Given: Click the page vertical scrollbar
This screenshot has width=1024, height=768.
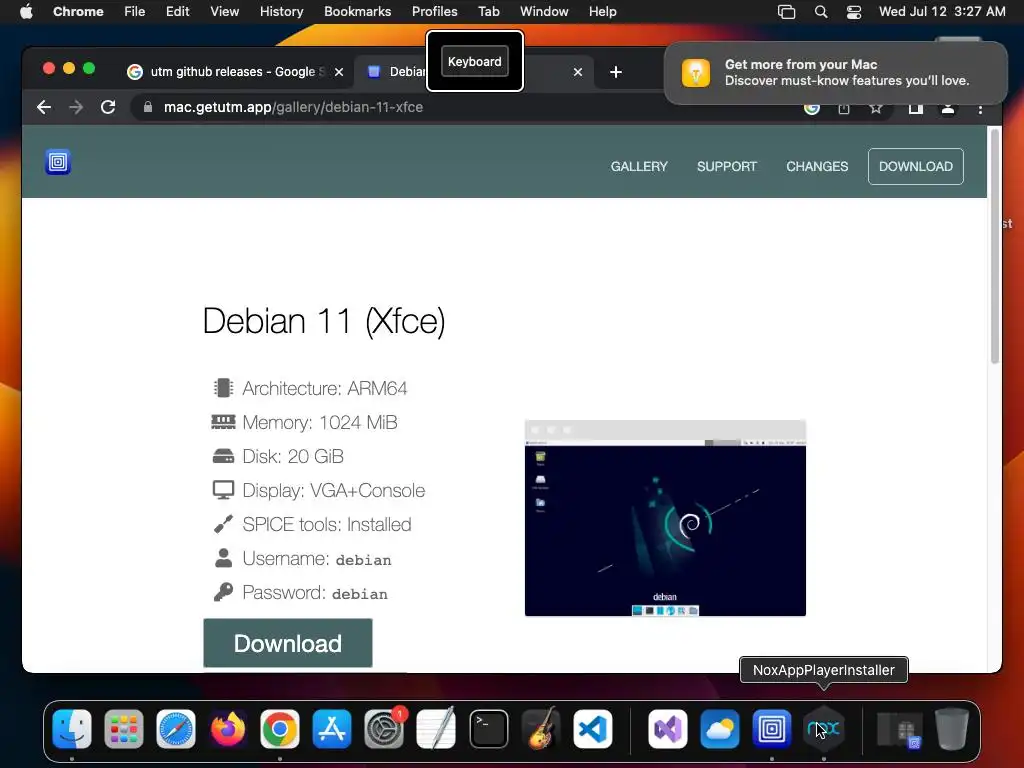Looking at the screenshot, I should pos(995,246).
